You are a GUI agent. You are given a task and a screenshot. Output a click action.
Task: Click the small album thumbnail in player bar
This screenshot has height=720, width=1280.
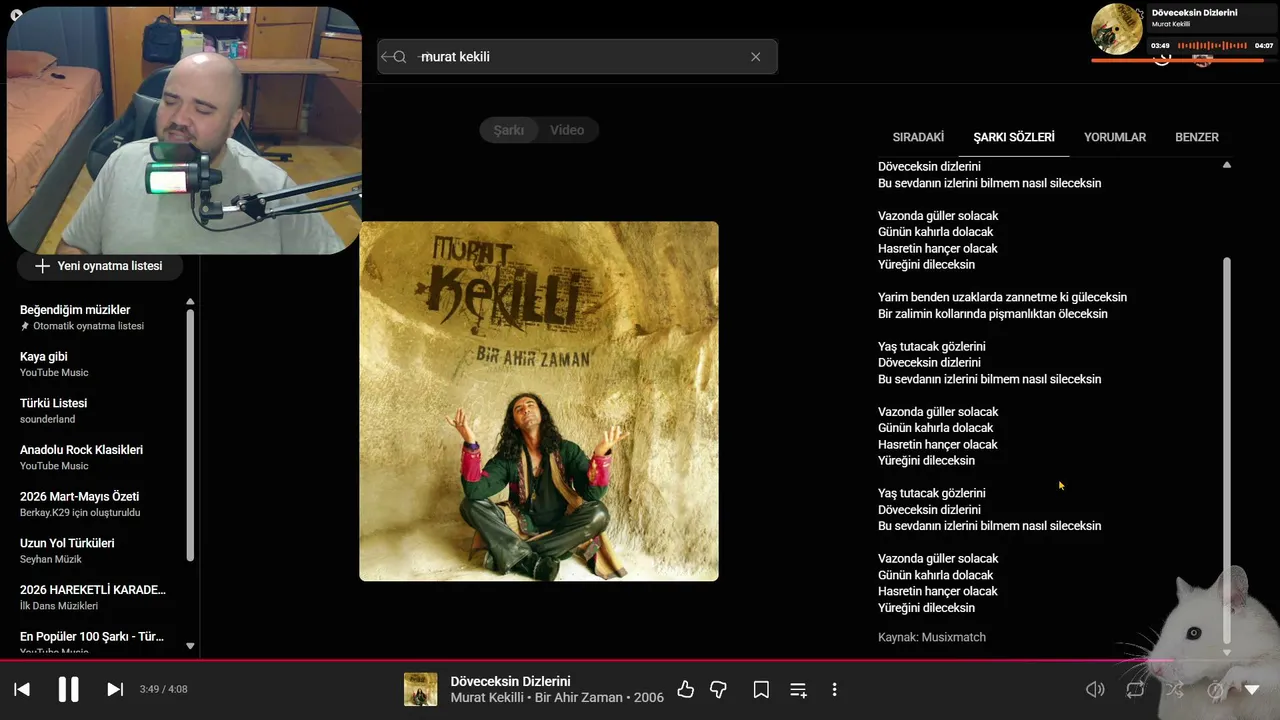[421, 689]
